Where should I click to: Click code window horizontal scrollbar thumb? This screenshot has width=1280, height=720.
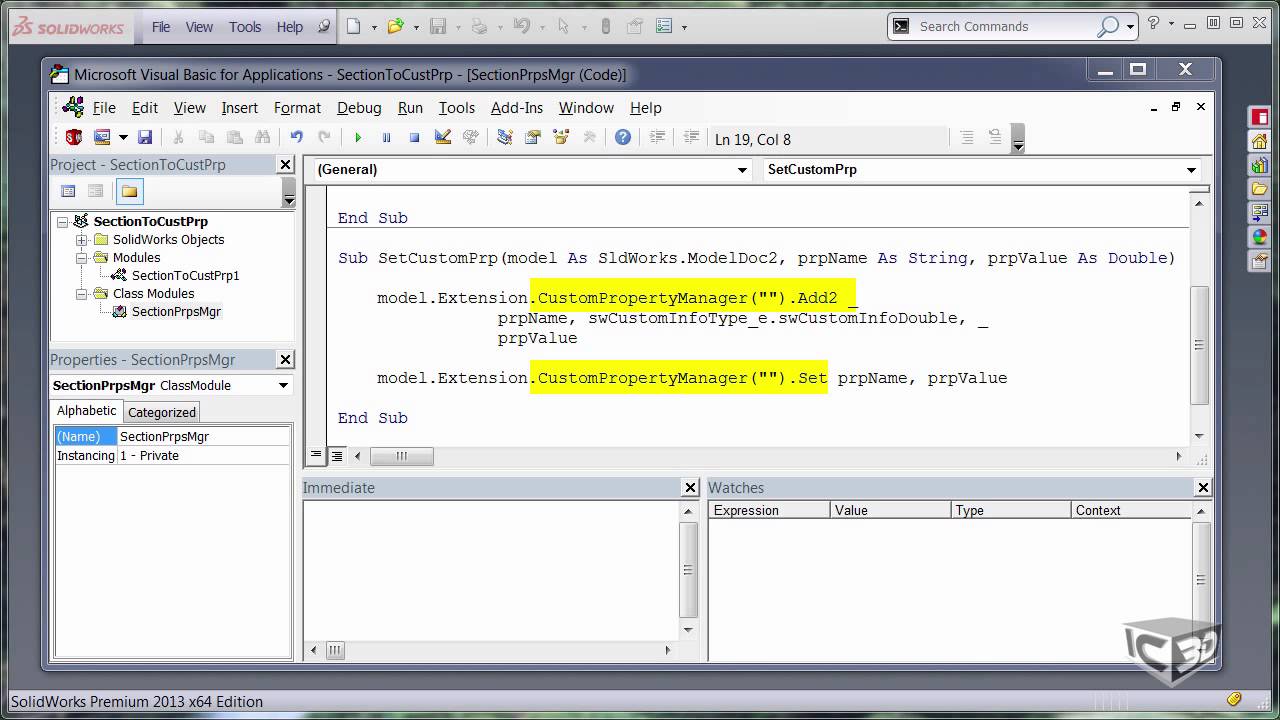click(401, 456)
